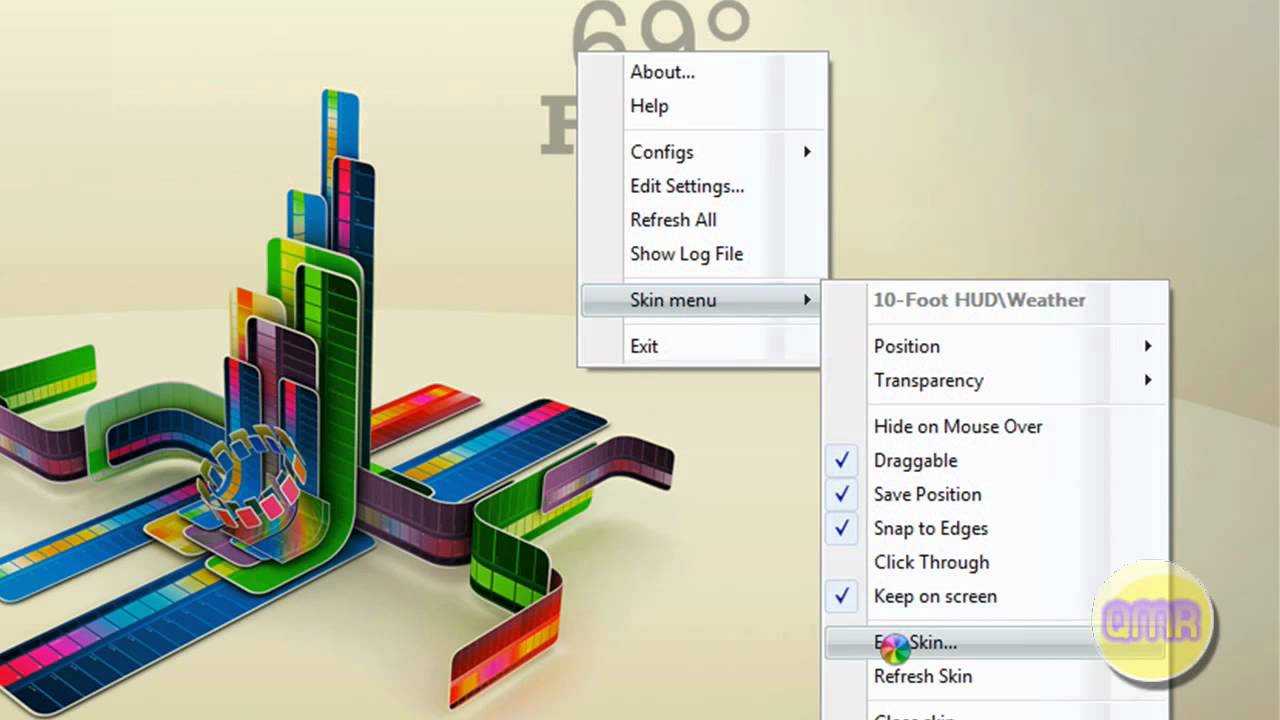The image size is (1280, 720).
Task: Expand the Position submenu
Action: coord(995,346)
